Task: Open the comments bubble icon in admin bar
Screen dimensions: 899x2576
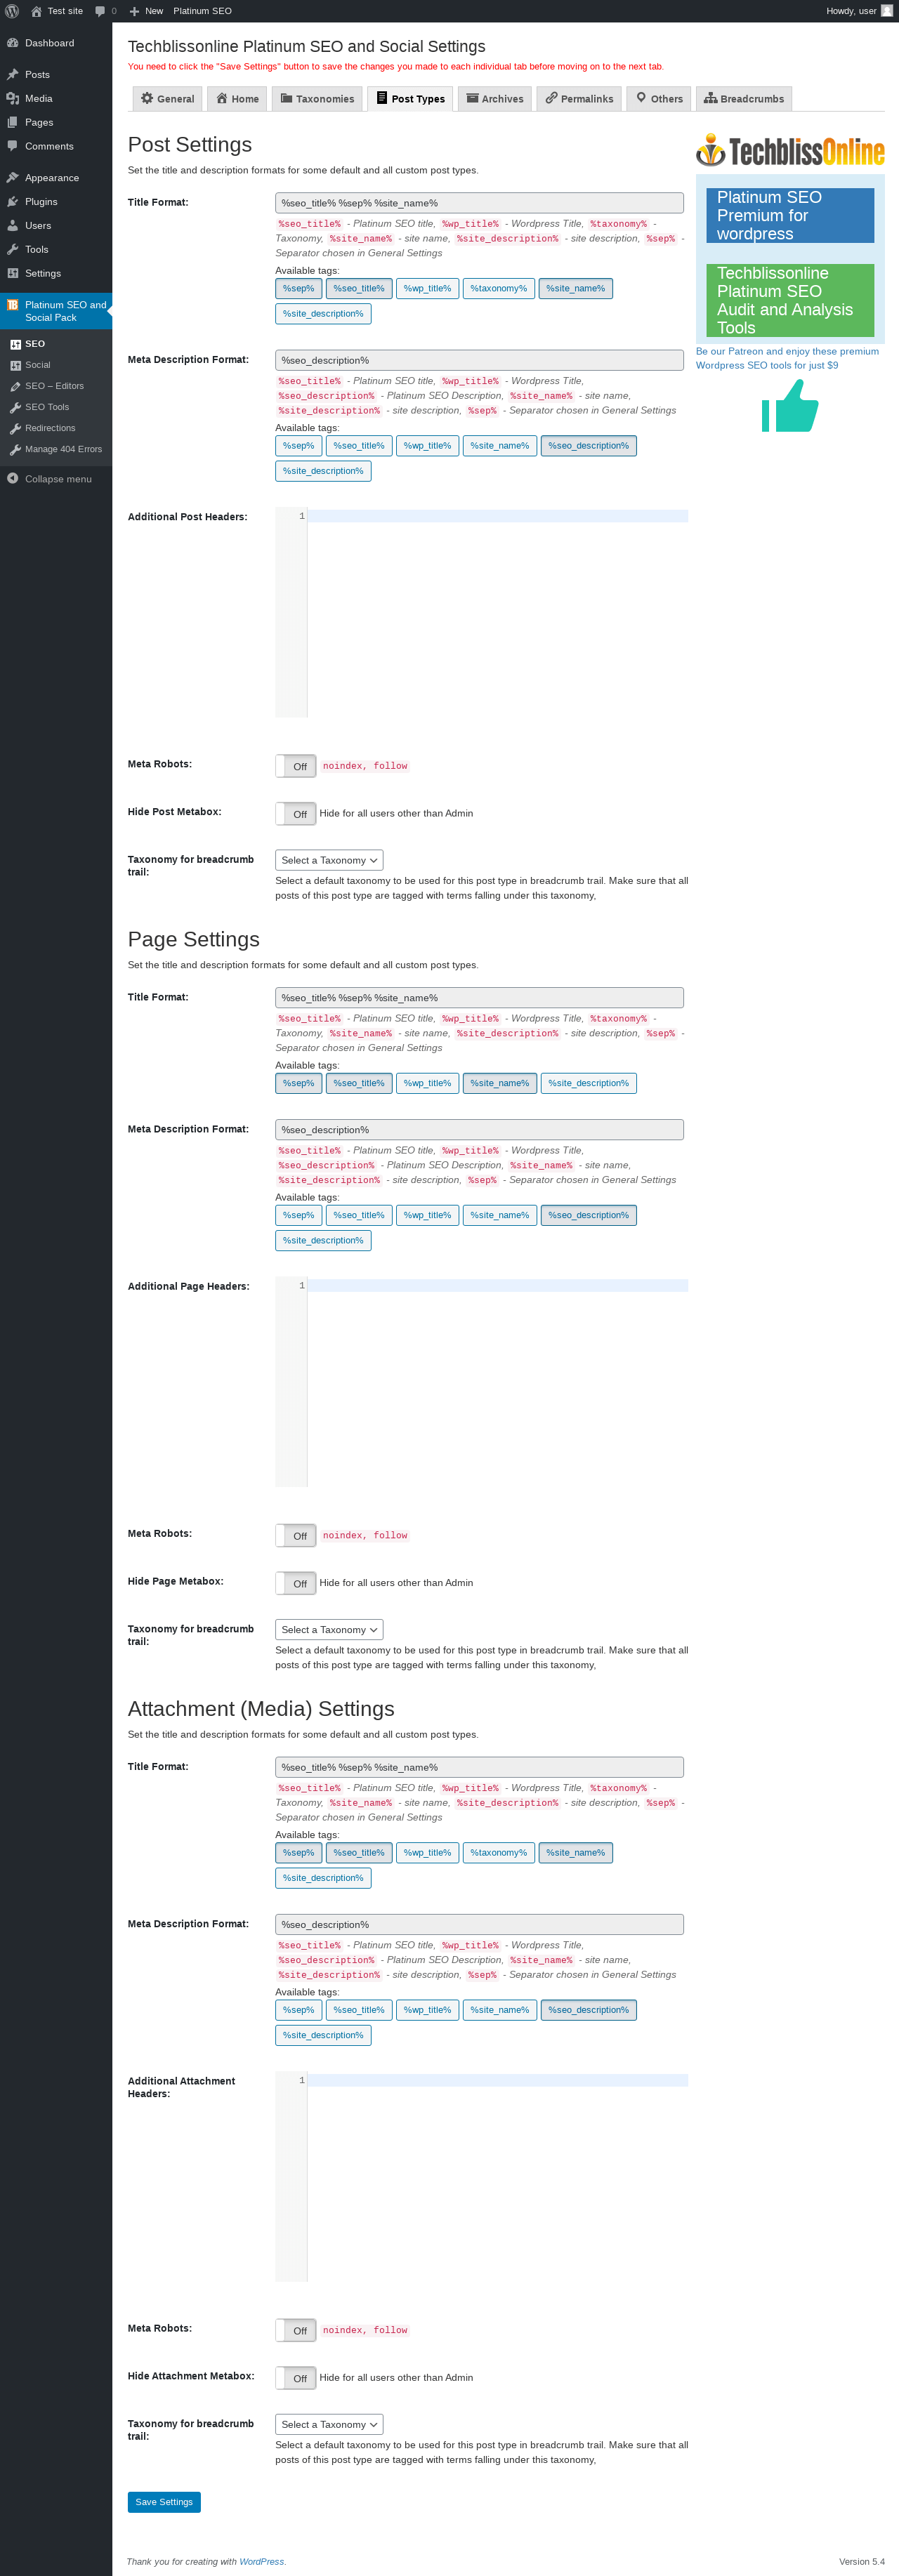Action: [x=100, y=11]
